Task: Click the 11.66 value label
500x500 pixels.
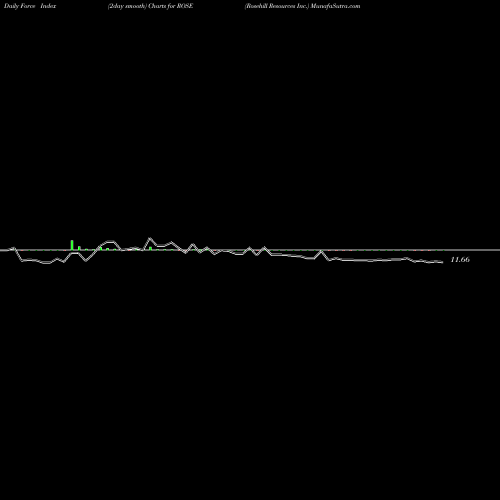Action: (x=460, y=259)
